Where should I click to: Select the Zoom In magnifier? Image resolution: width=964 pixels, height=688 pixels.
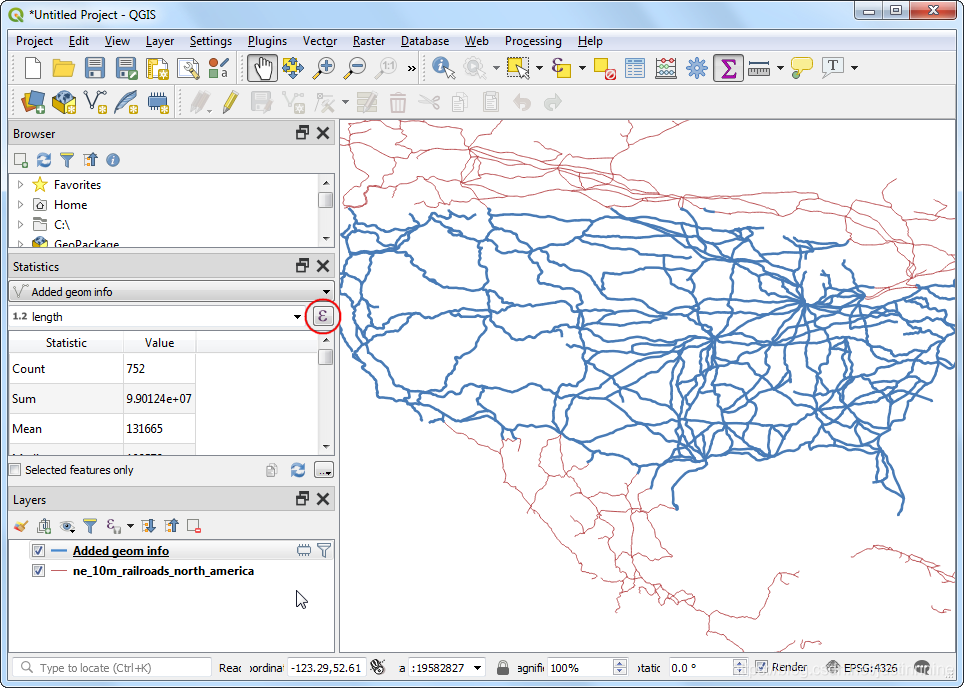(323, 68)
